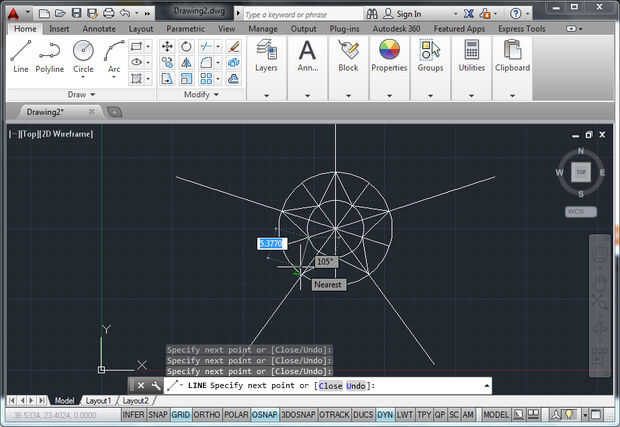
Task: Open the Layout1 drawing tab
Action: click(98, 400)
